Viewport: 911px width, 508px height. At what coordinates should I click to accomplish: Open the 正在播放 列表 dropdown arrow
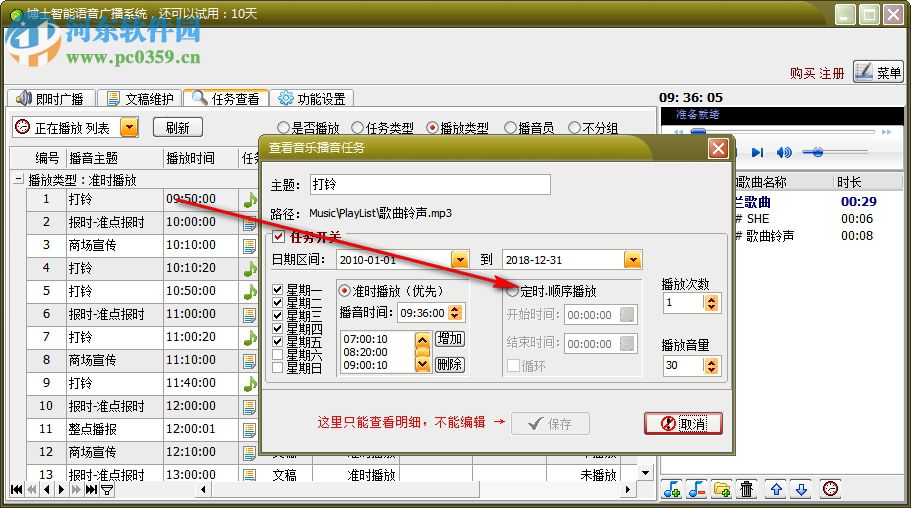(129, 127)
